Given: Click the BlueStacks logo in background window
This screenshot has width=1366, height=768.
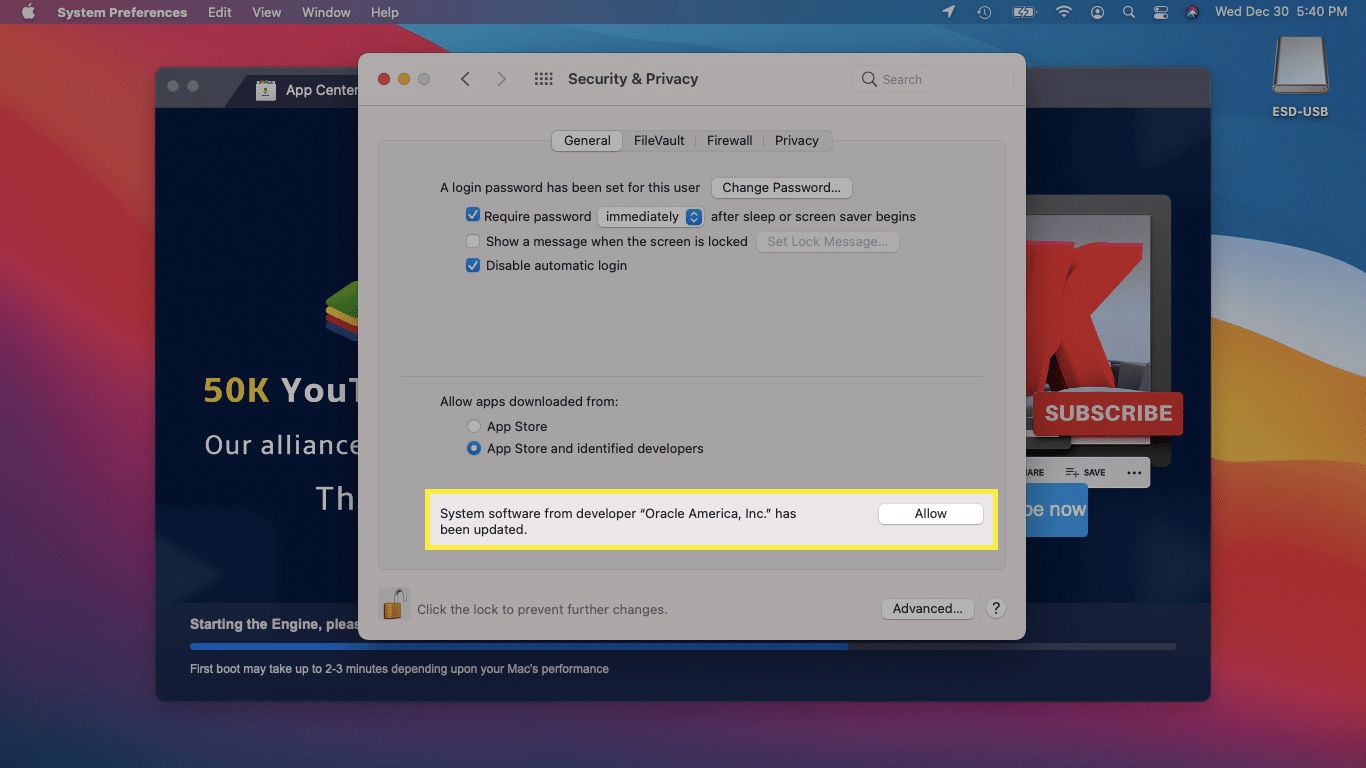Looking at the screenshot, I should pos(342,310).
